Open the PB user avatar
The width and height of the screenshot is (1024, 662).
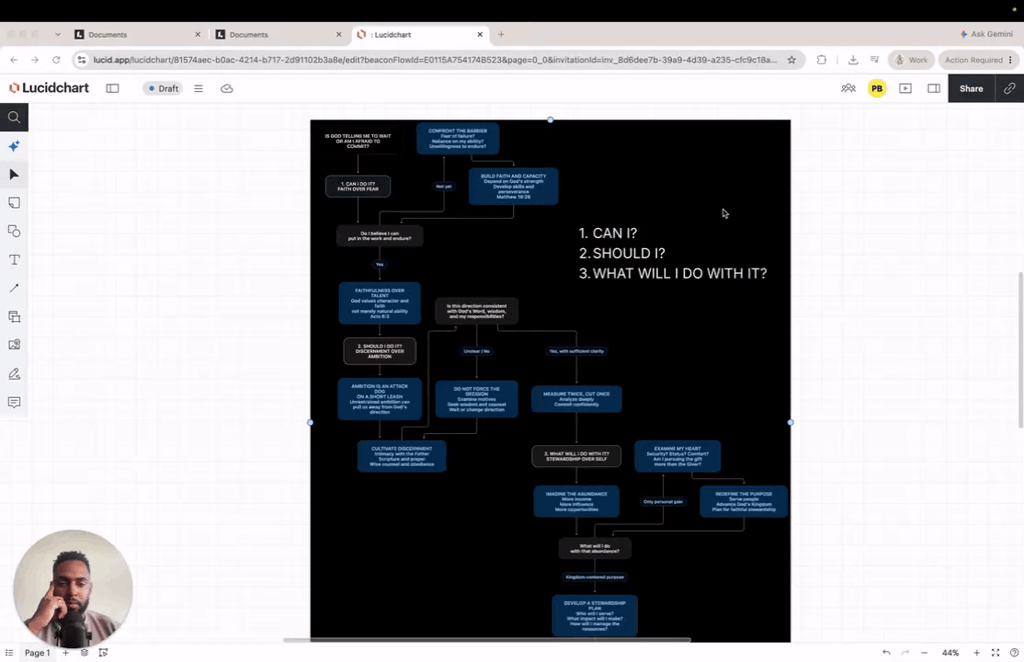click(876, 88)
